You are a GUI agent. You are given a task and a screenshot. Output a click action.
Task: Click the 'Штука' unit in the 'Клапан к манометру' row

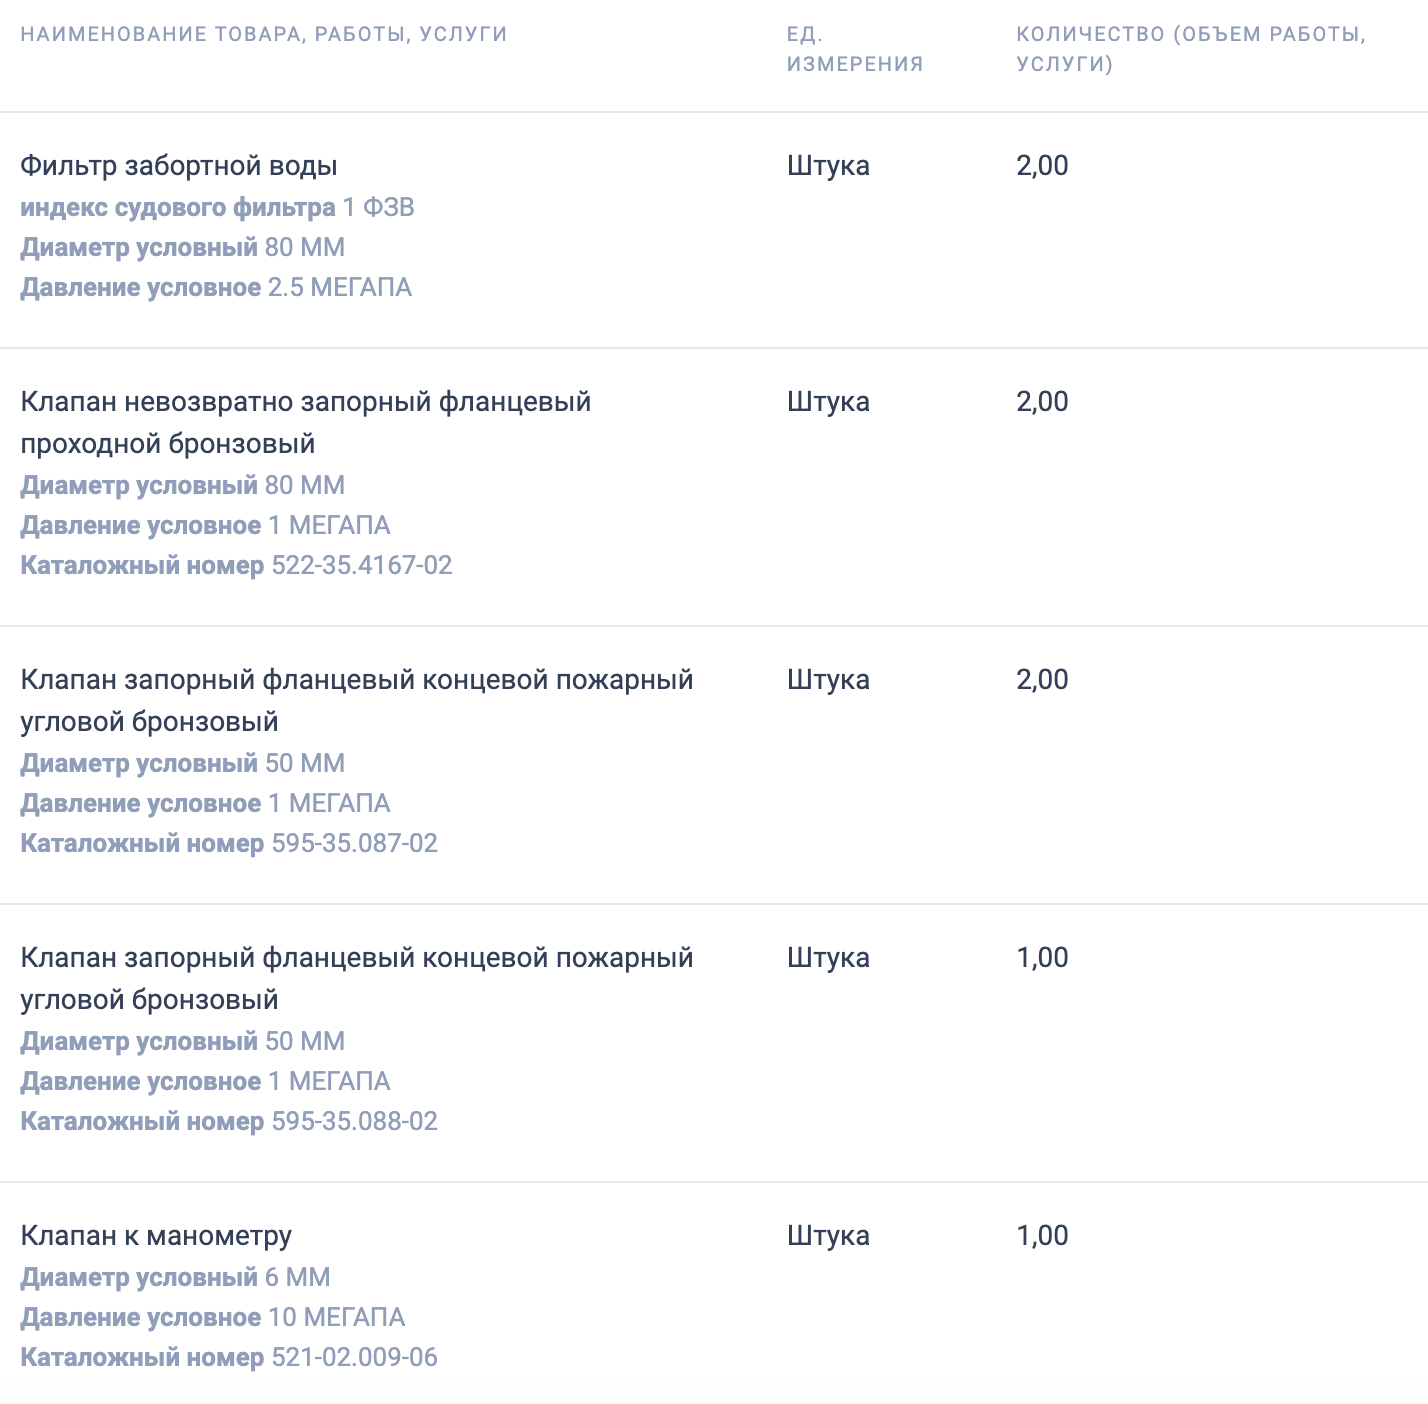point(828,1236)
